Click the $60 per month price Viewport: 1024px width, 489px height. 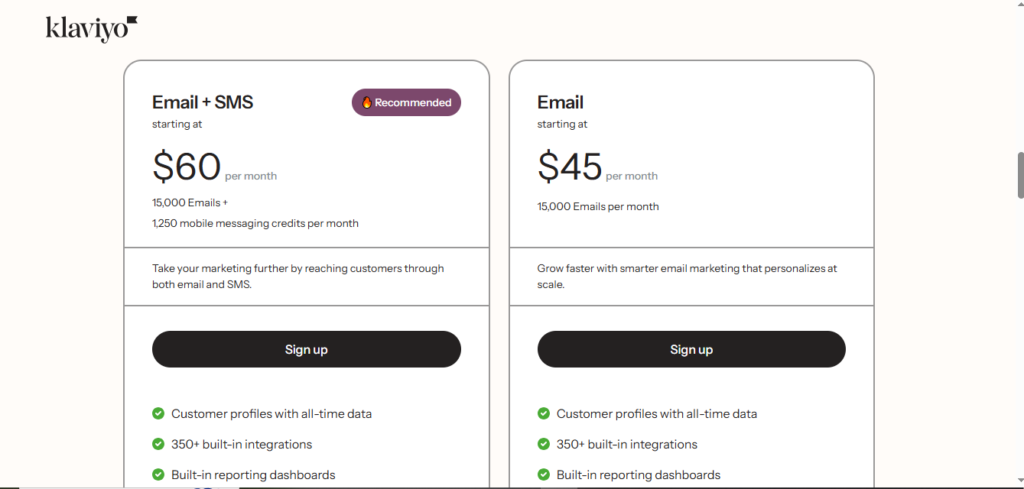(x=187, y=166)
